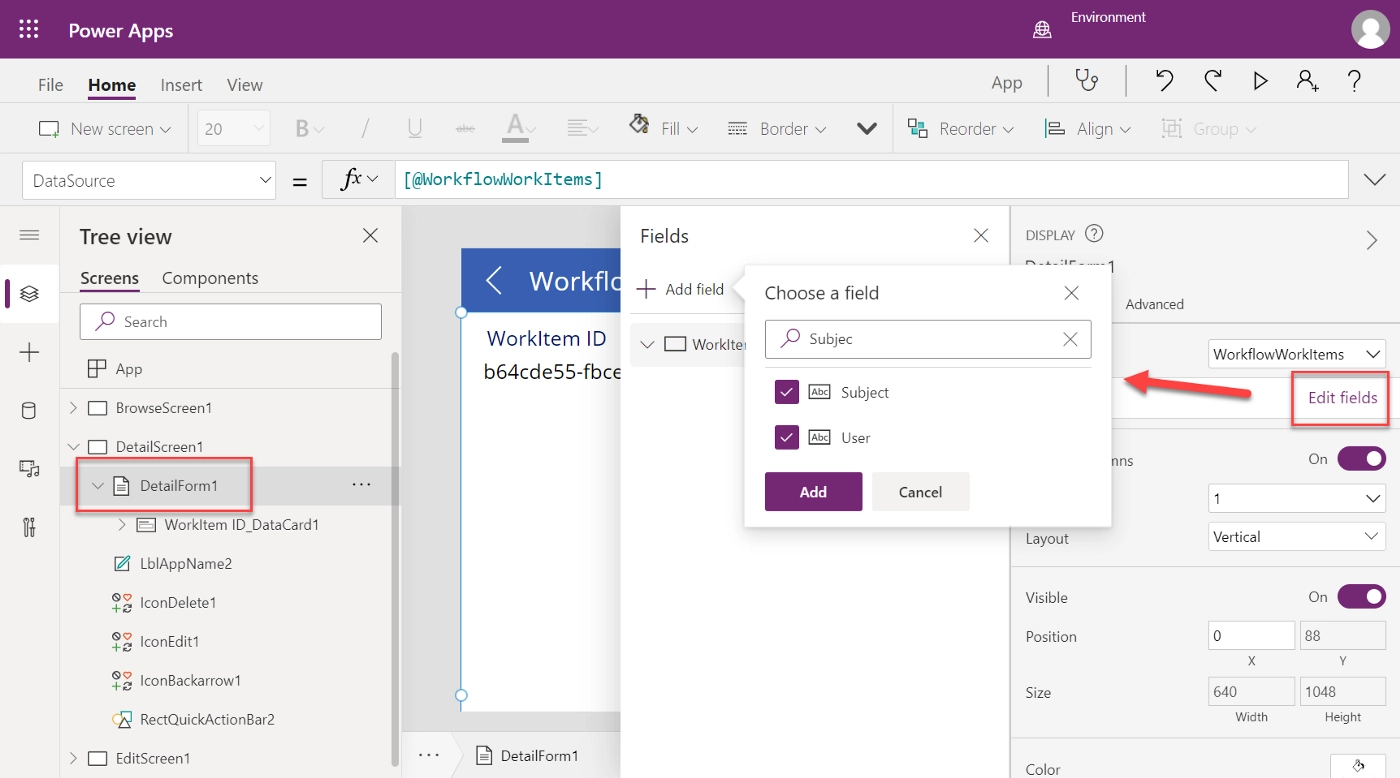Collapse the DetailForm1 tree node
Image resolution: width=1400 pixels, height=778 pixels.
pos(97,486)
